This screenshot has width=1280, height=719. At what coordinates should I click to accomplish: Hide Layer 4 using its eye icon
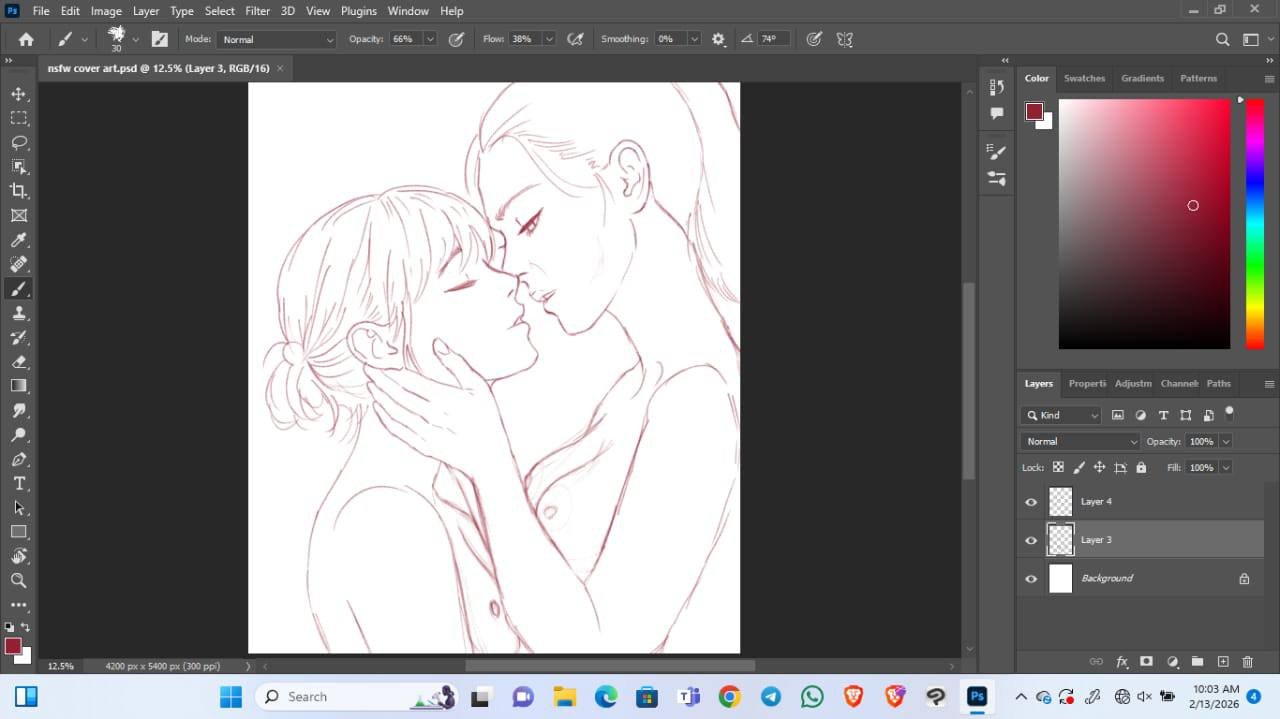coord(1031,502)
